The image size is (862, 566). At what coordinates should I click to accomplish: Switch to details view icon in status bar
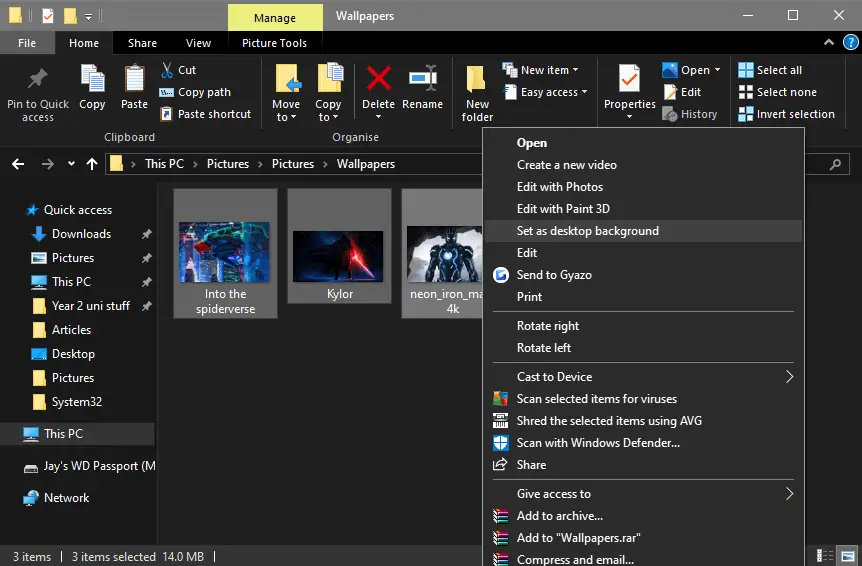tap(825, 556)
